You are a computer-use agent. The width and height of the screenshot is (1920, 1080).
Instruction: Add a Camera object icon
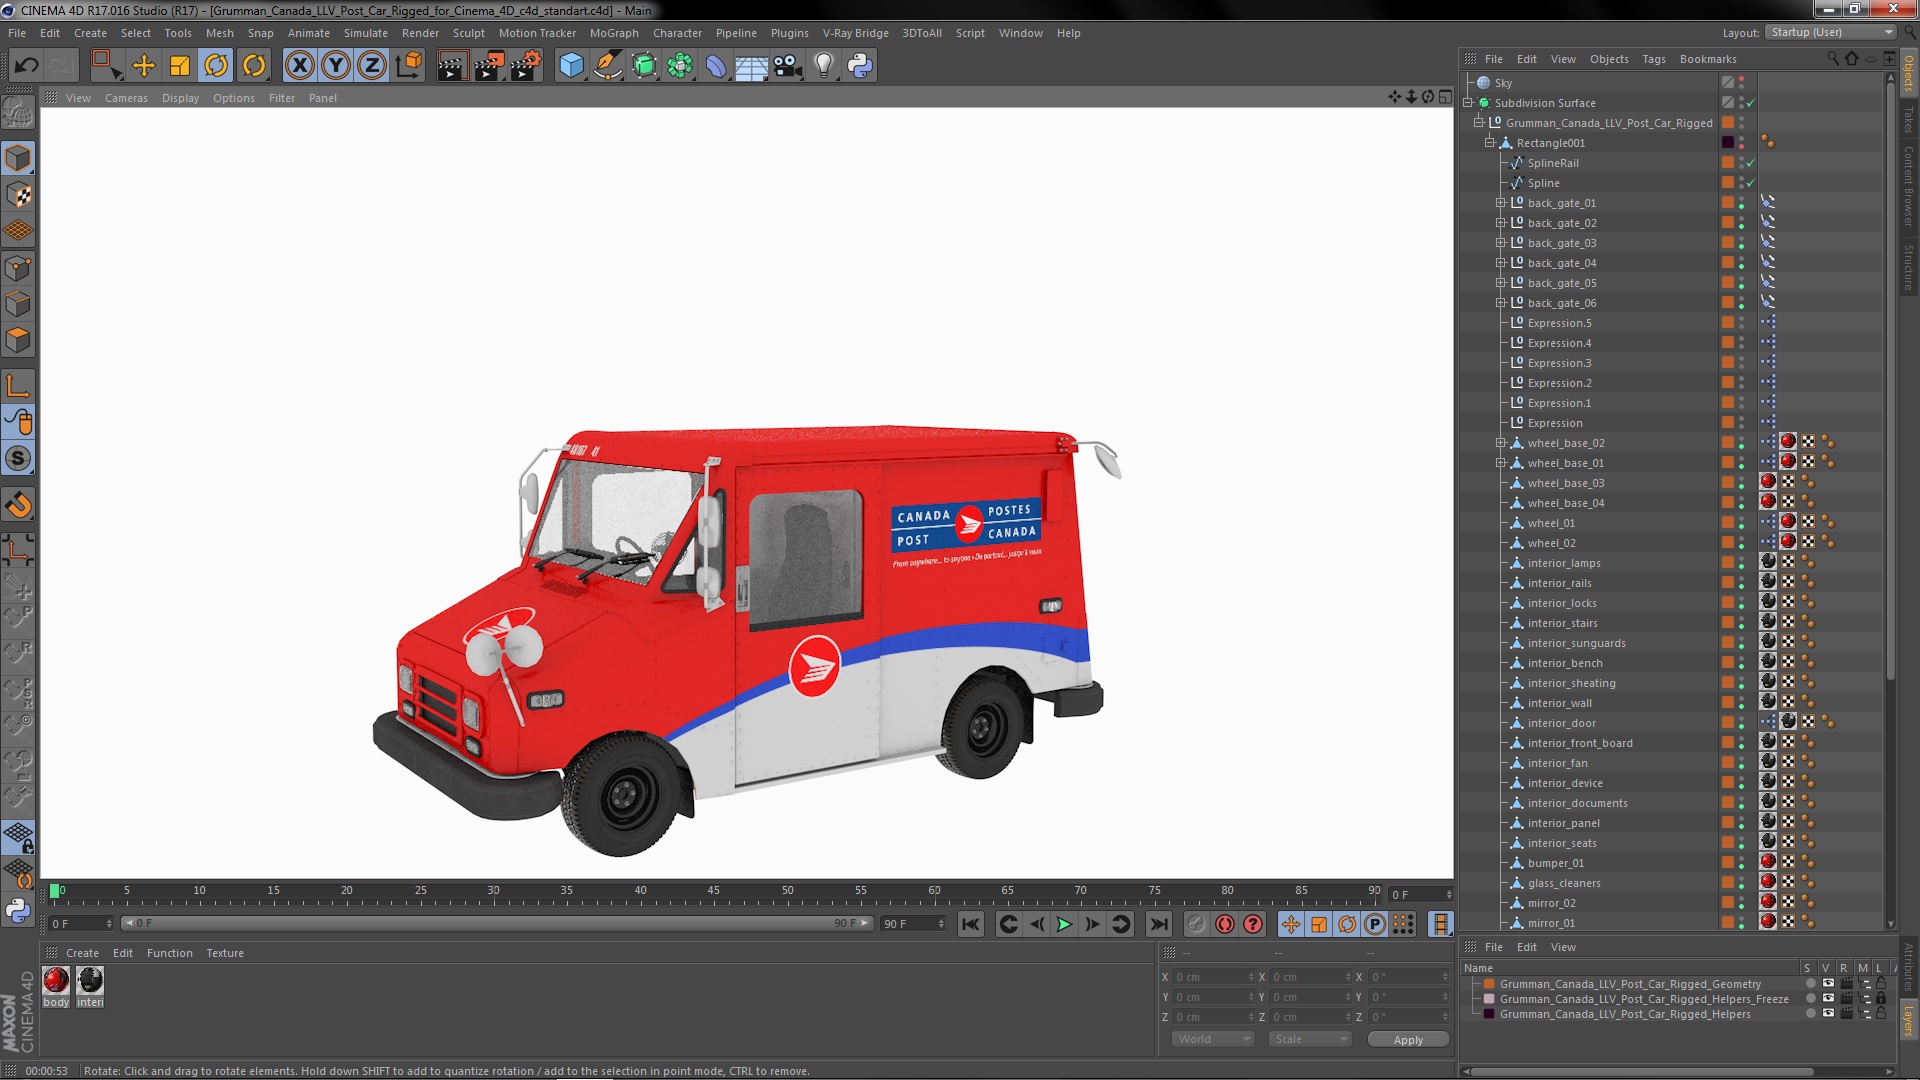(788, 66)
